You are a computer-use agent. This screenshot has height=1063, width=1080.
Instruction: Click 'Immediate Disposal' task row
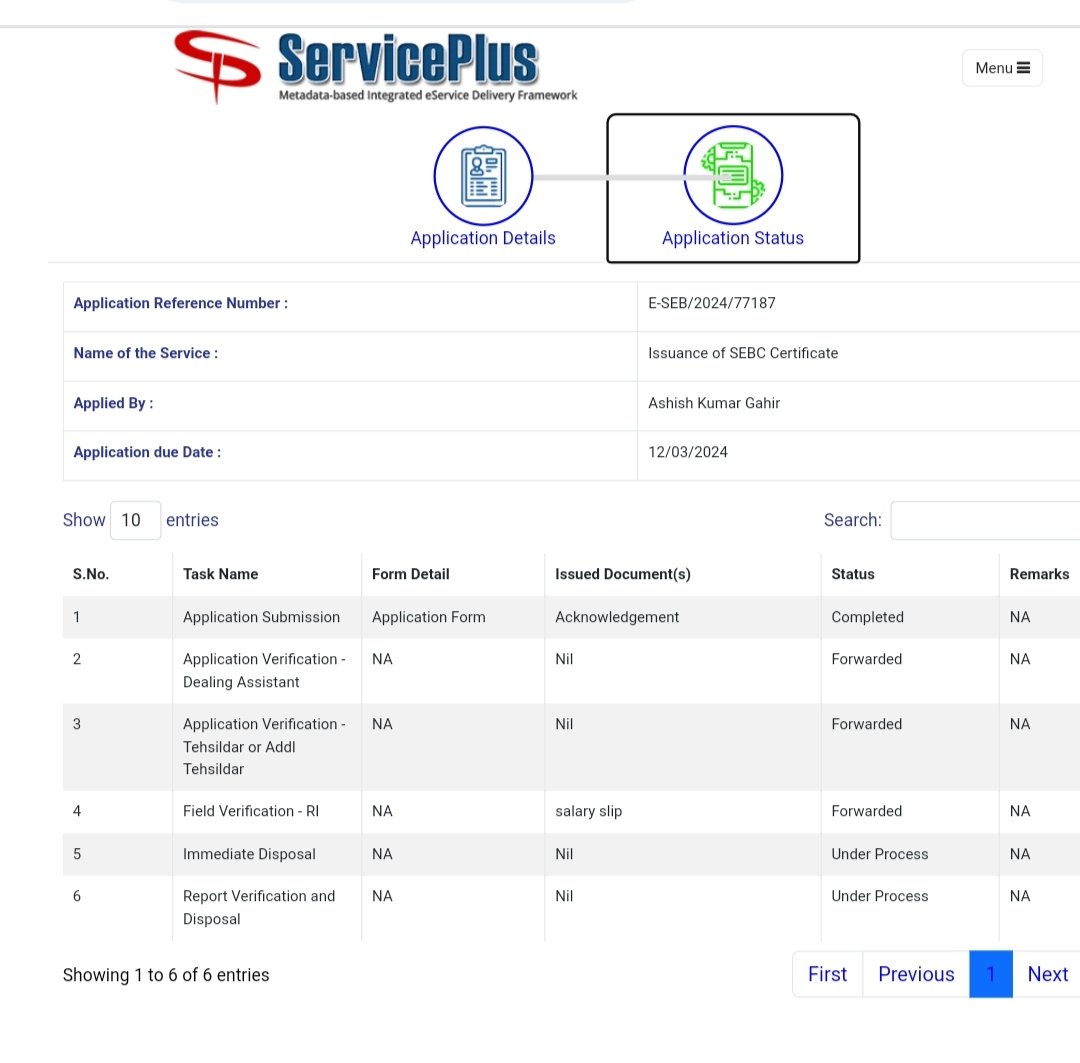(249, 854)
